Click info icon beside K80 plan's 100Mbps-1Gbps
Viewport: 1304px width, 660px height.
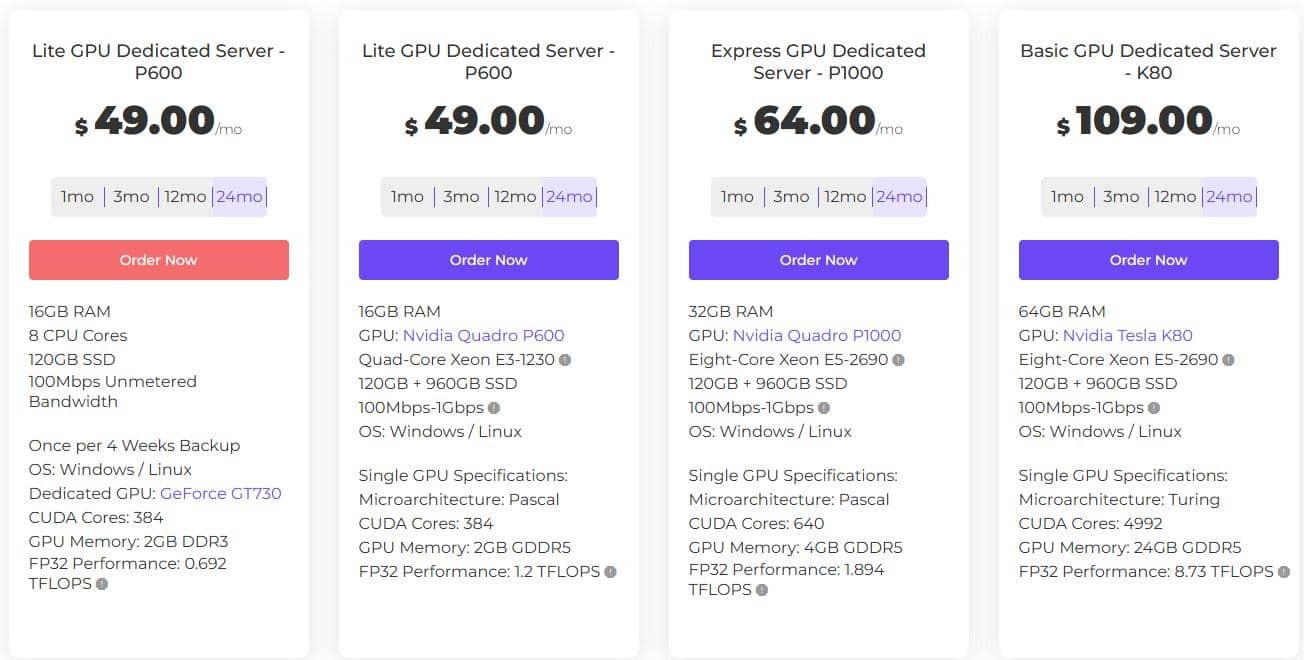[1153, 408]
